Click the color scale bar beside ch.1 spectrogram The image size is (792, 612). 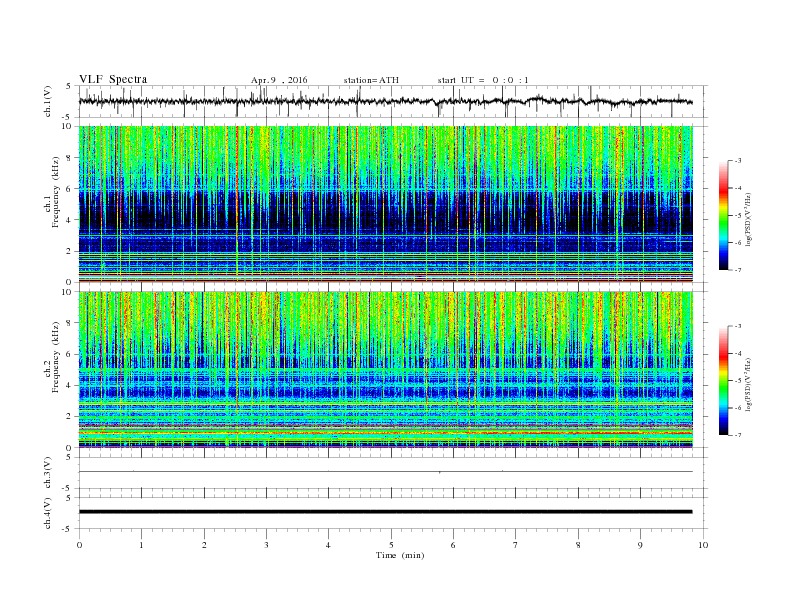tap(723, 216)
